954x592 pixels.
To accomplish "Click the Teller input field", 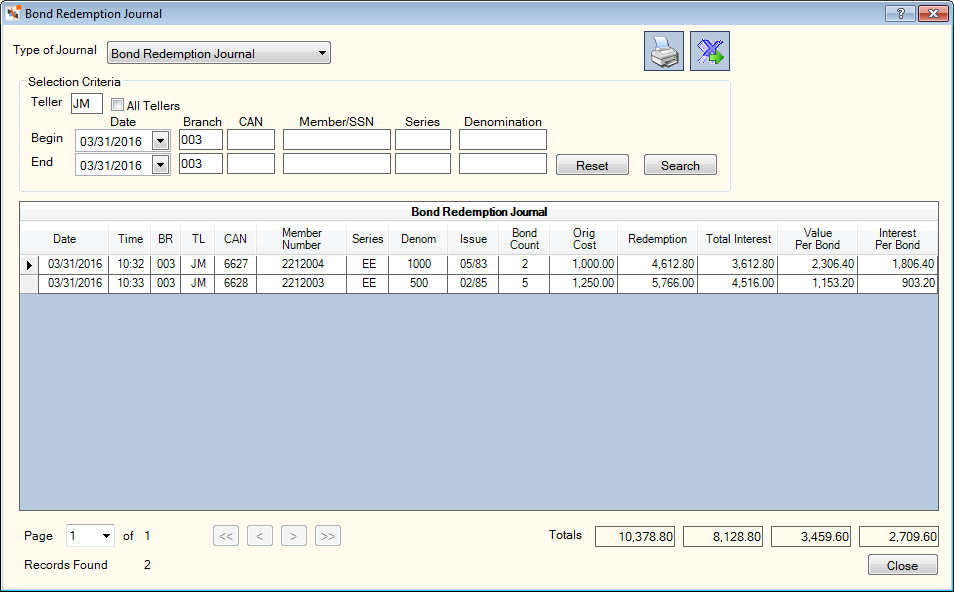I will click(x=87, y=103).
